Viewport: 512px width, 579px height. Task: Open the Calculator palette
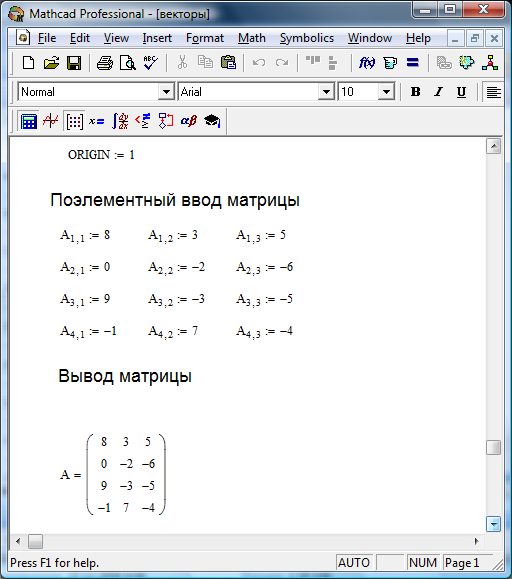click(29, 121)
